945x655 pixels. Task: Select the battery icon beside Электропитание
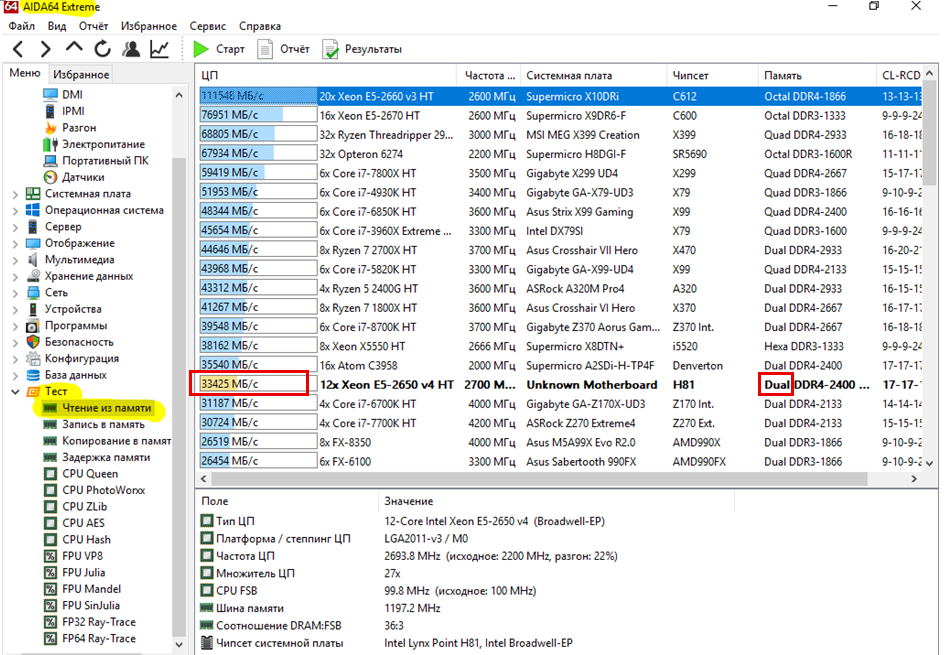click(51, 144)
